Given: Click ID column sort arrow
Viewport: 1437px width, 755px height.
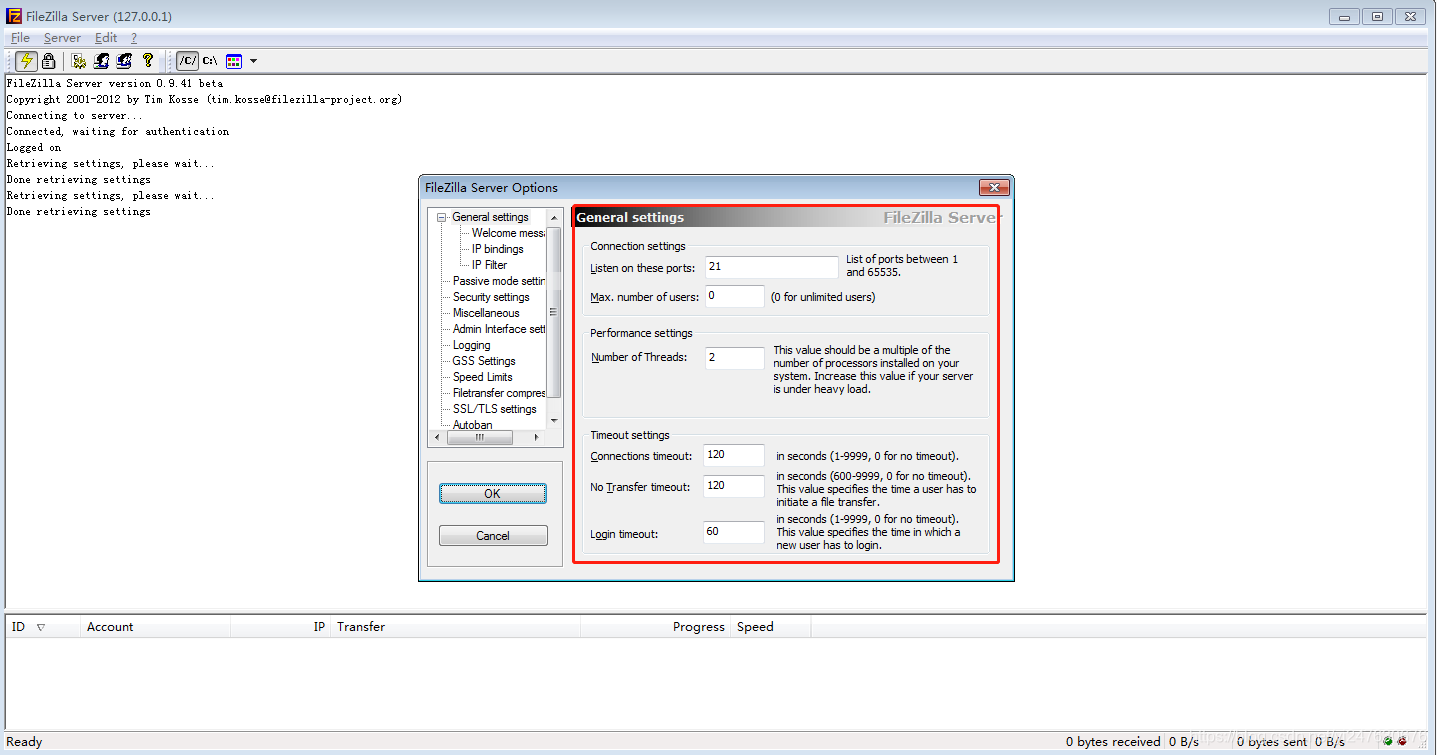Looking at the screenshot, I should [x=41, y=627].
